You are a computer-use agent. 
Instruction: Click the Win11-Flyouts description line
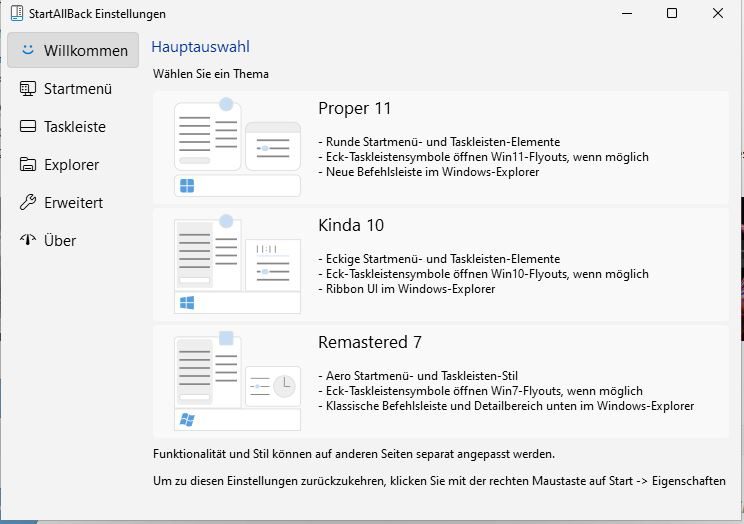483,157
